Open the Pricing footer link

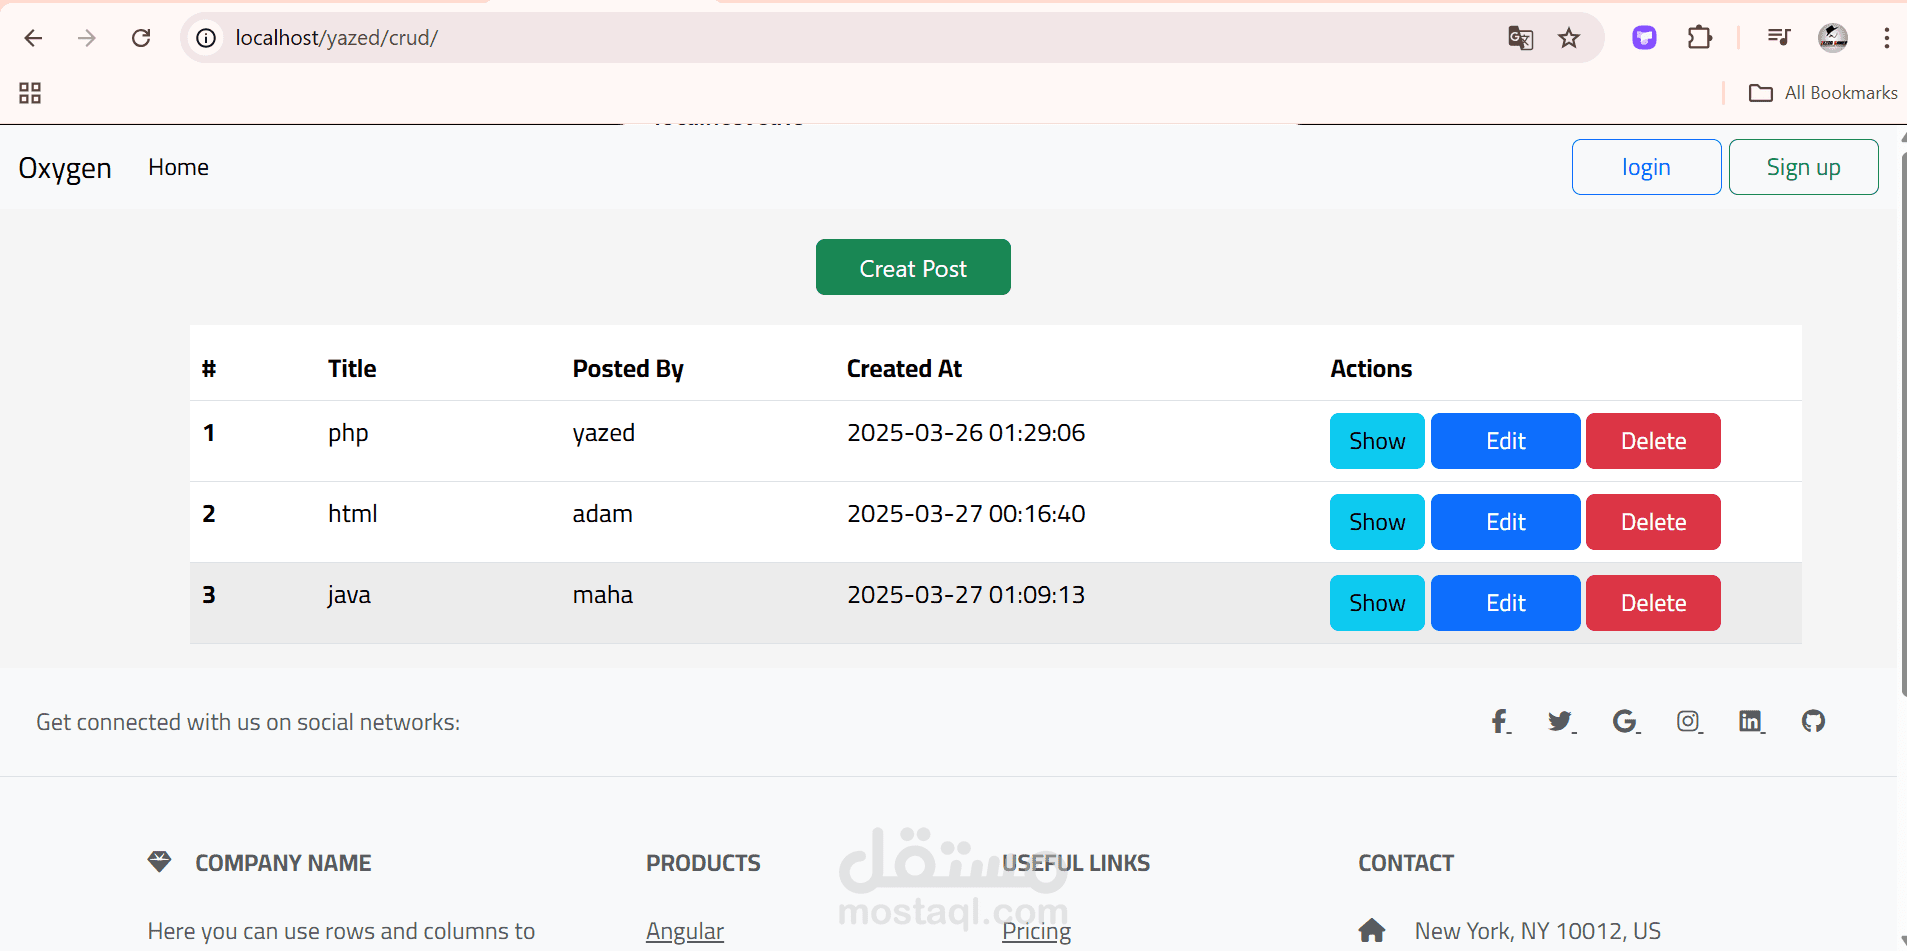(1036, 931)
